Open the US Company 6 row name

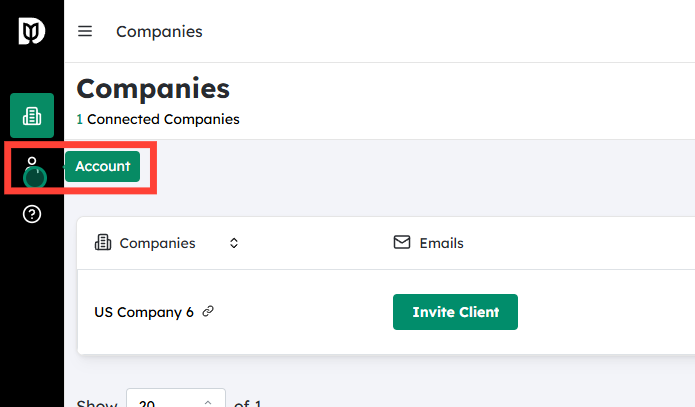click(x=144, y=311)
